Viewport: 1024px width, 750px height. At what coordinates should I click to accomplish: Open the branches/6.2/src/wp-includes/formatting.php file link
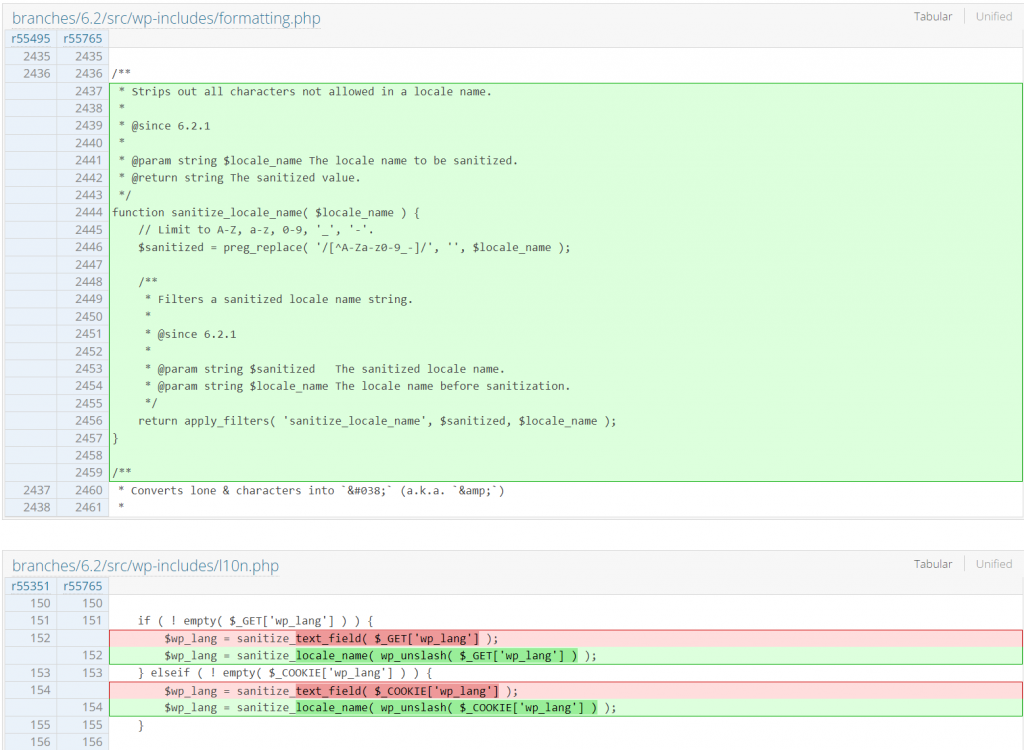click(166, 18)
